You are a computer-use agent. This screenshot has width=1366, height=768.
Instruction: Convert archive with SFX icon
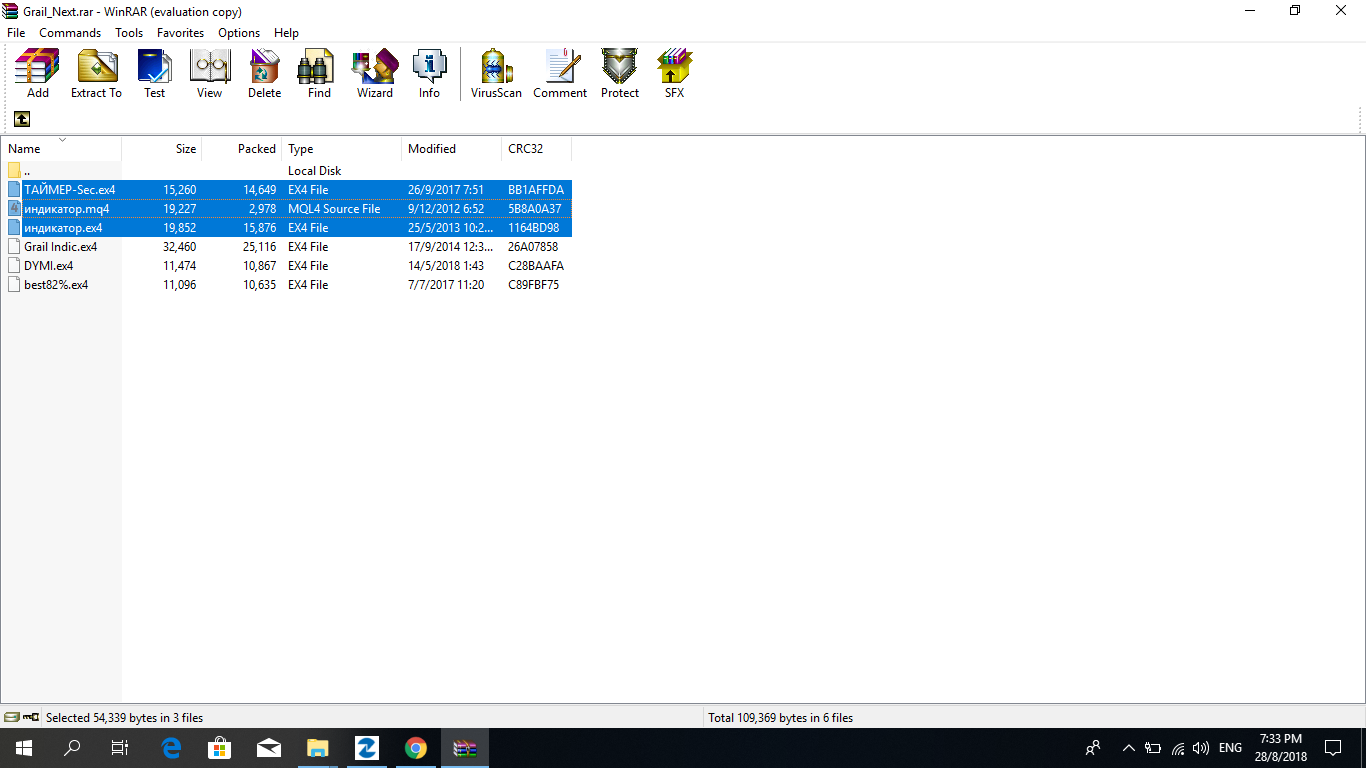pos(674,74)
